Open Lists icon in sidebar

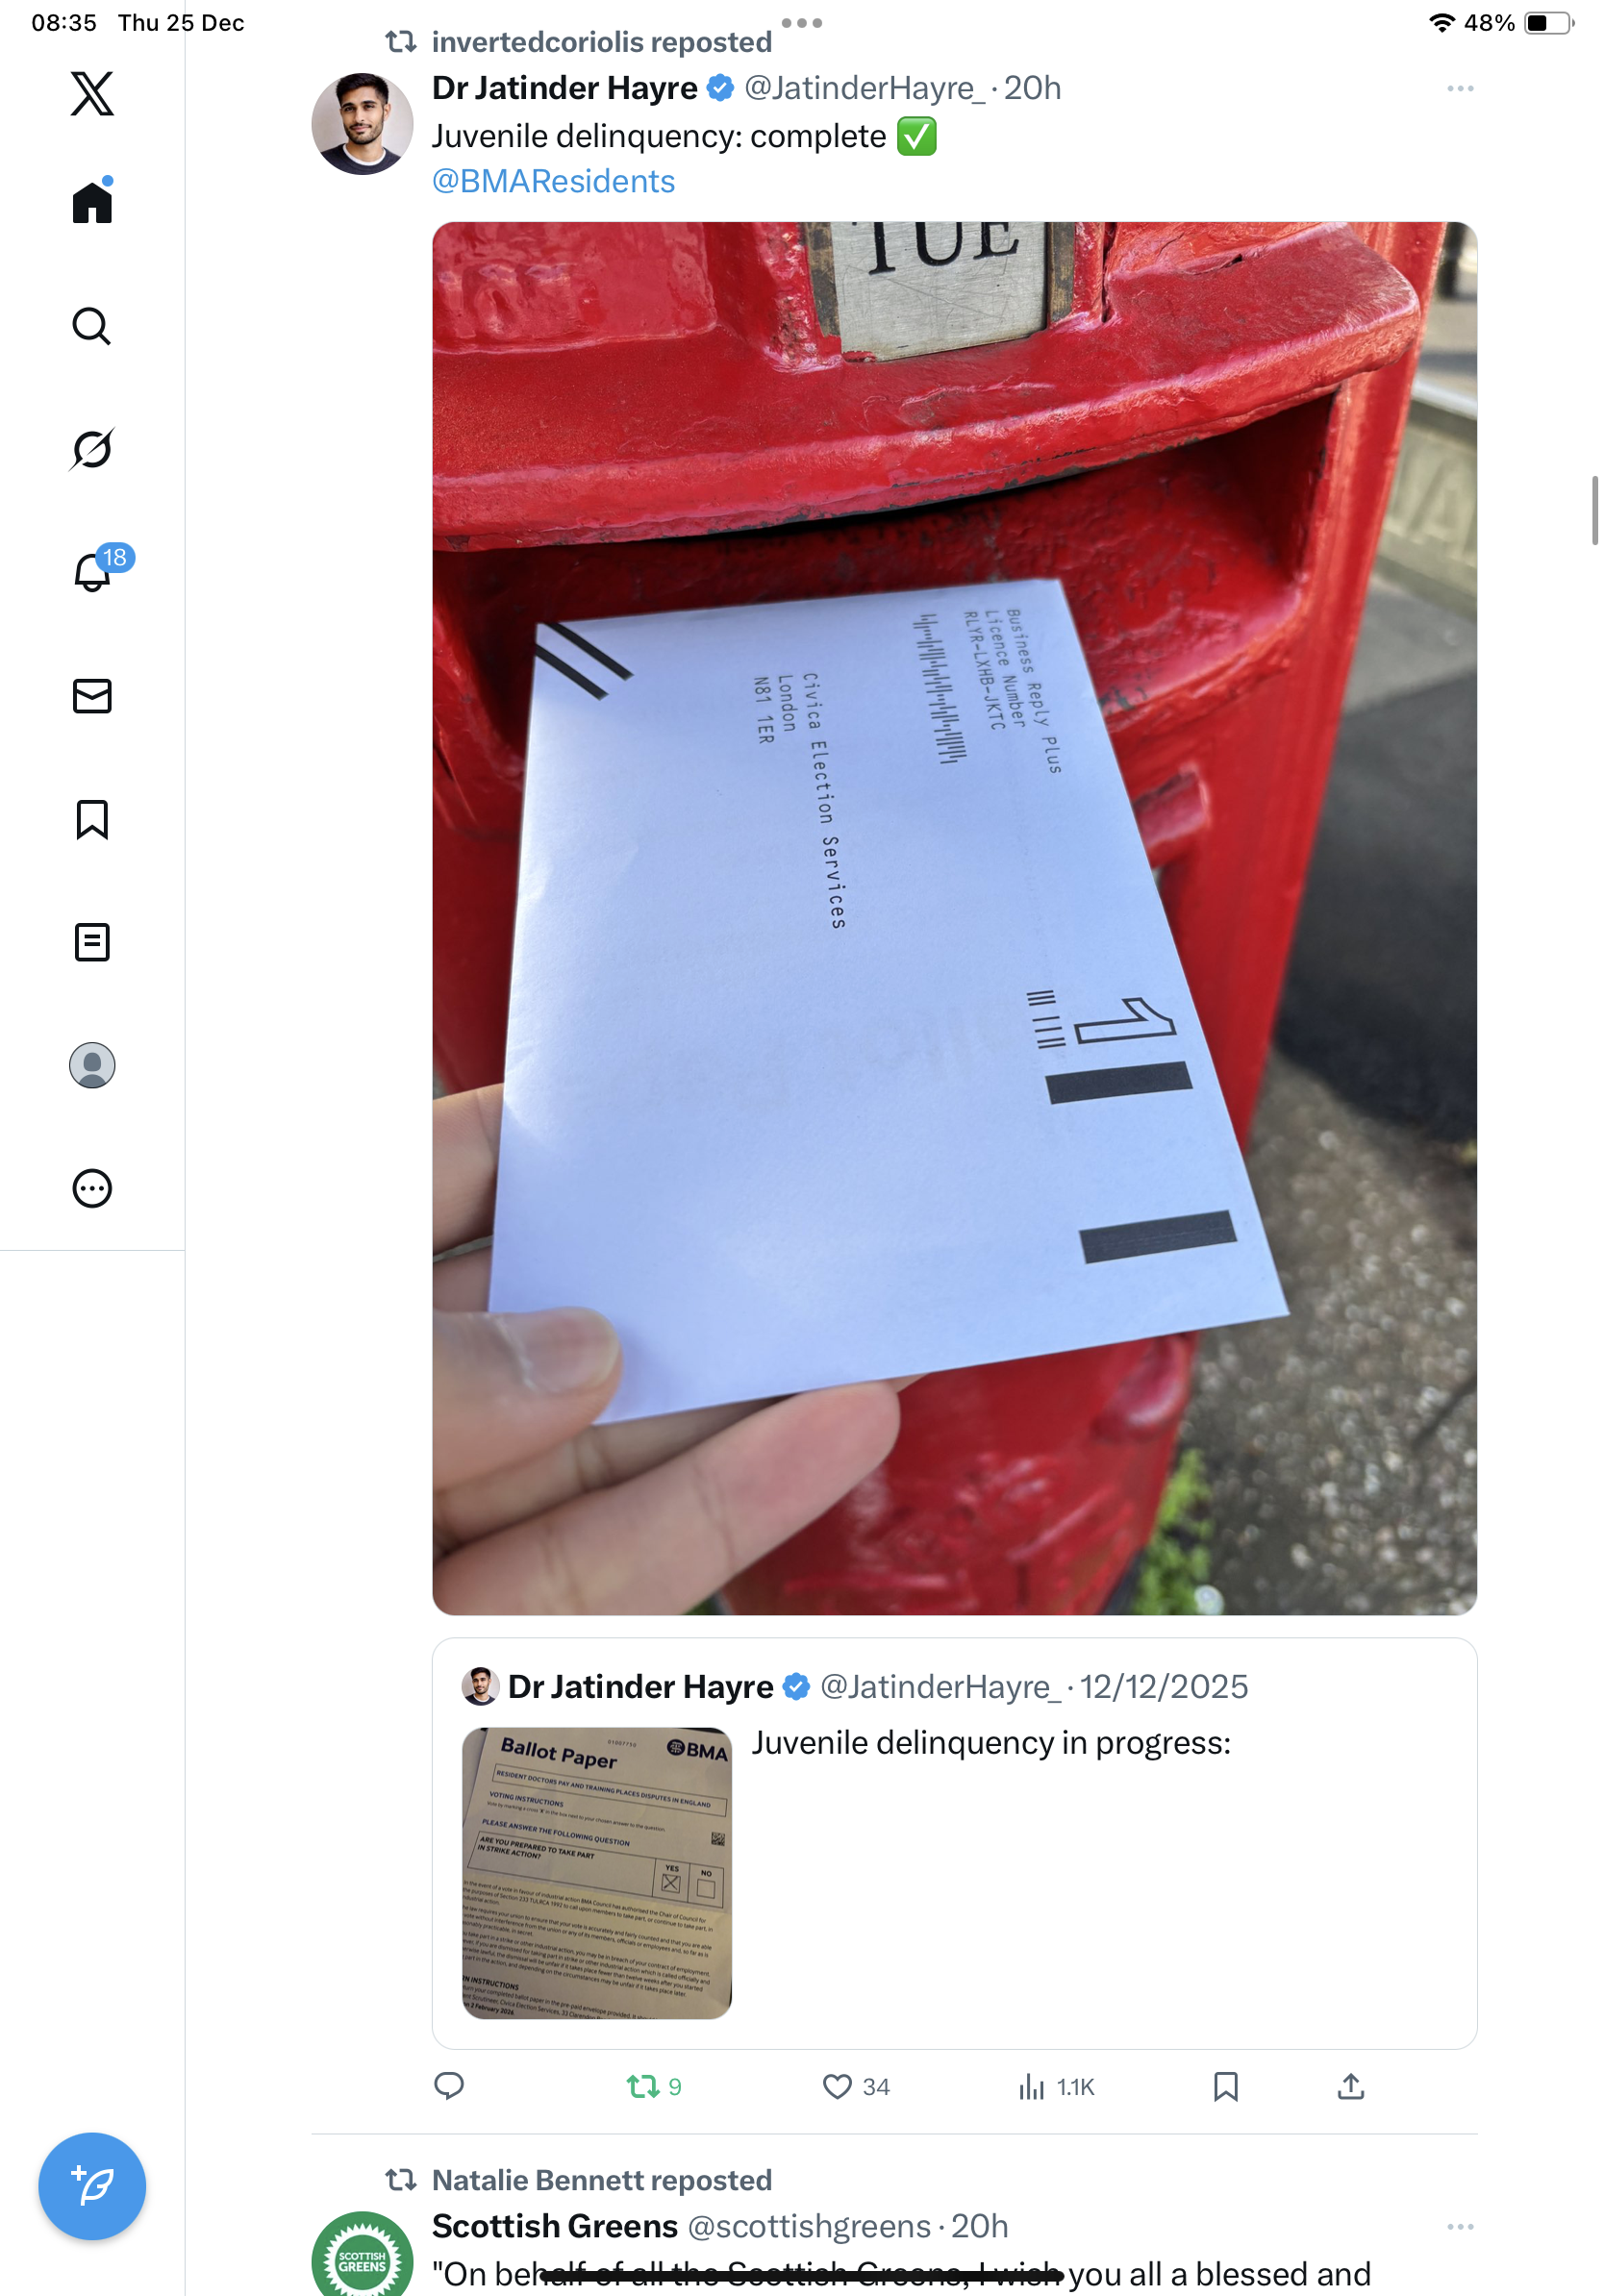click(x=92, y=942)
